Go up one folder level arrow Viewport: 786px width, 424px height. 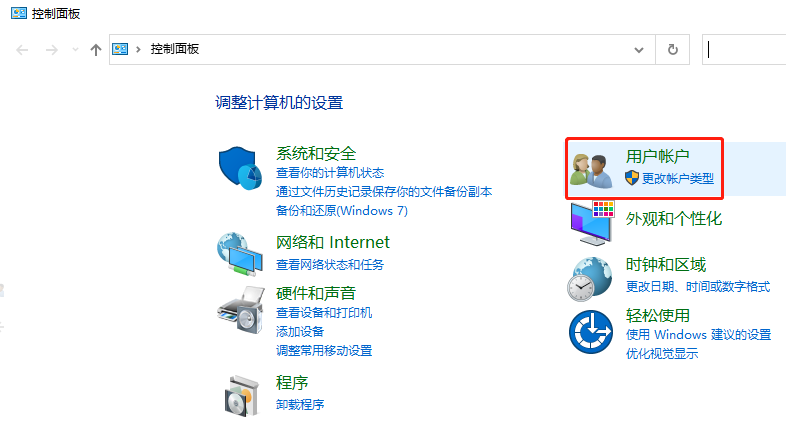[96, 50]
